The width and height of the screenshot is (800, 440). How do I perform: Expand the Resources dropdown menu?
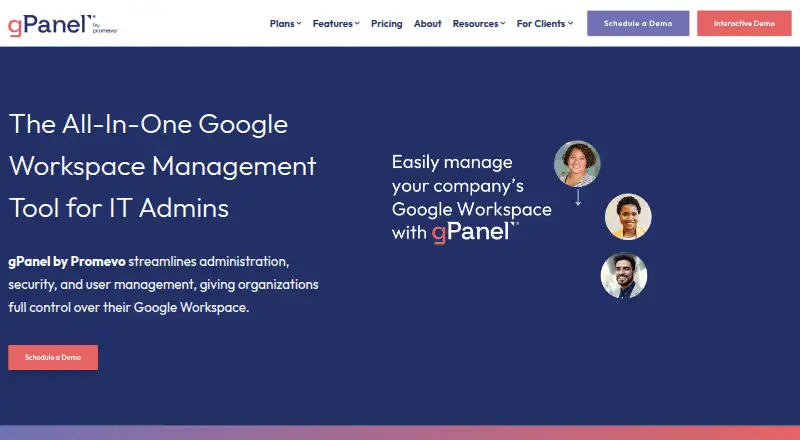(x=479, y=23)
